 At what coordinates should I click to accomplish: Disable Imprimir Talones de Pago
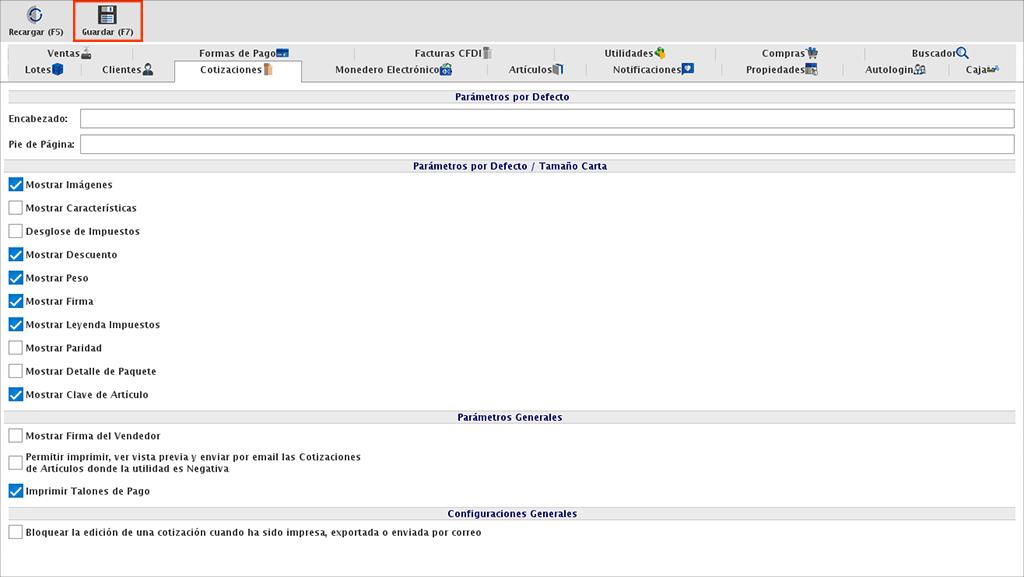coord(14,491)
